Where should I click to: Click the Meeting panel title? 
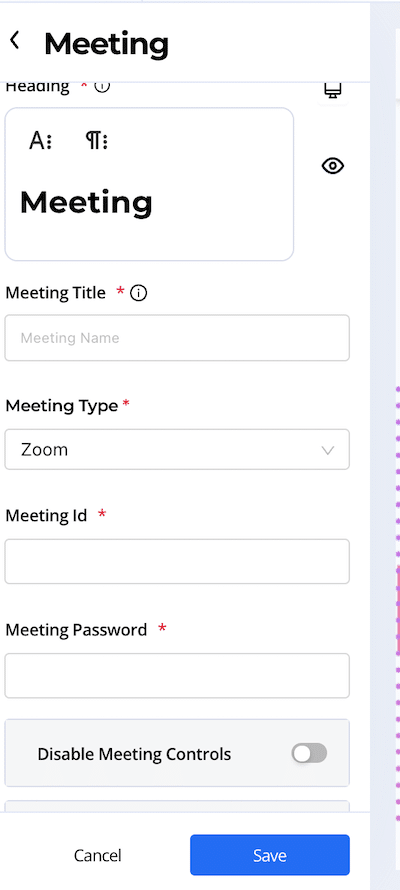coord(107,44)
